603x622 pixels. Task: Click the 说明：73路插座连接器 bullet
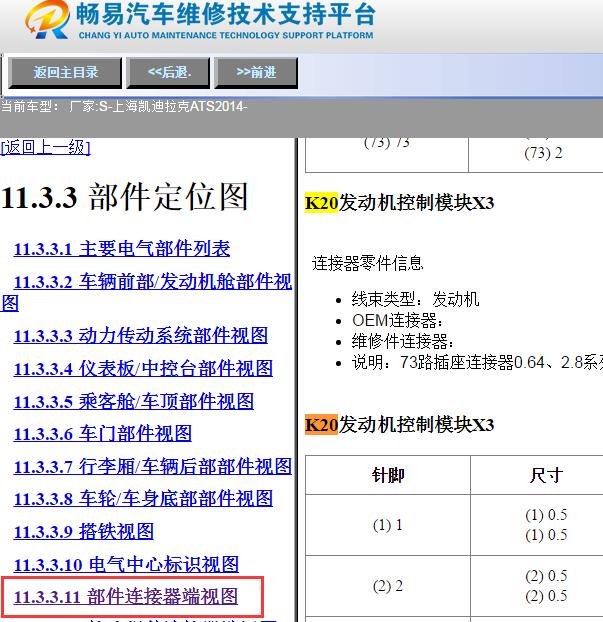click(x=477, y=362)
